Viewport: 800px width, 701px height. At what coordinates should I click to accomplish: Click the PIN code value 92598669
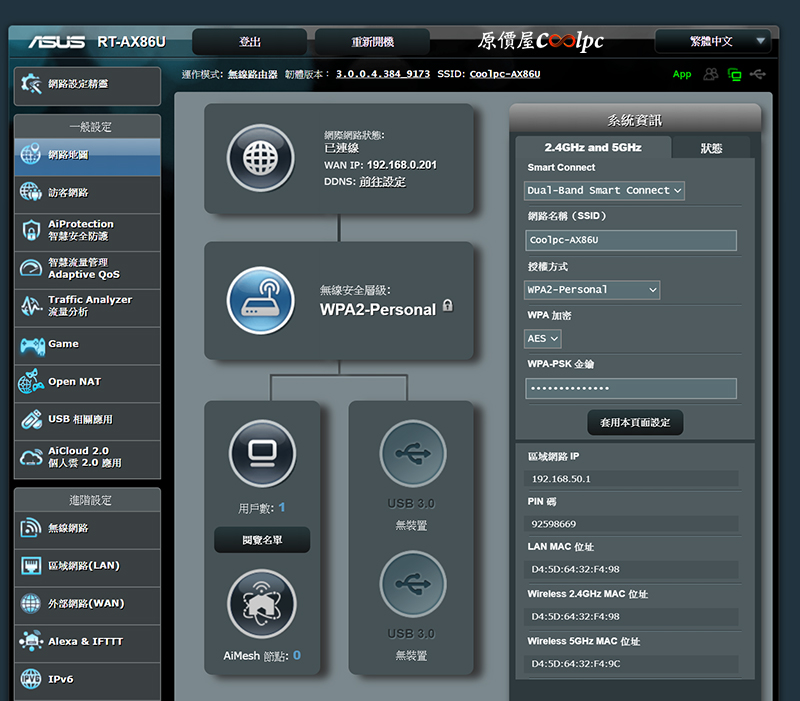click(554, 524)
